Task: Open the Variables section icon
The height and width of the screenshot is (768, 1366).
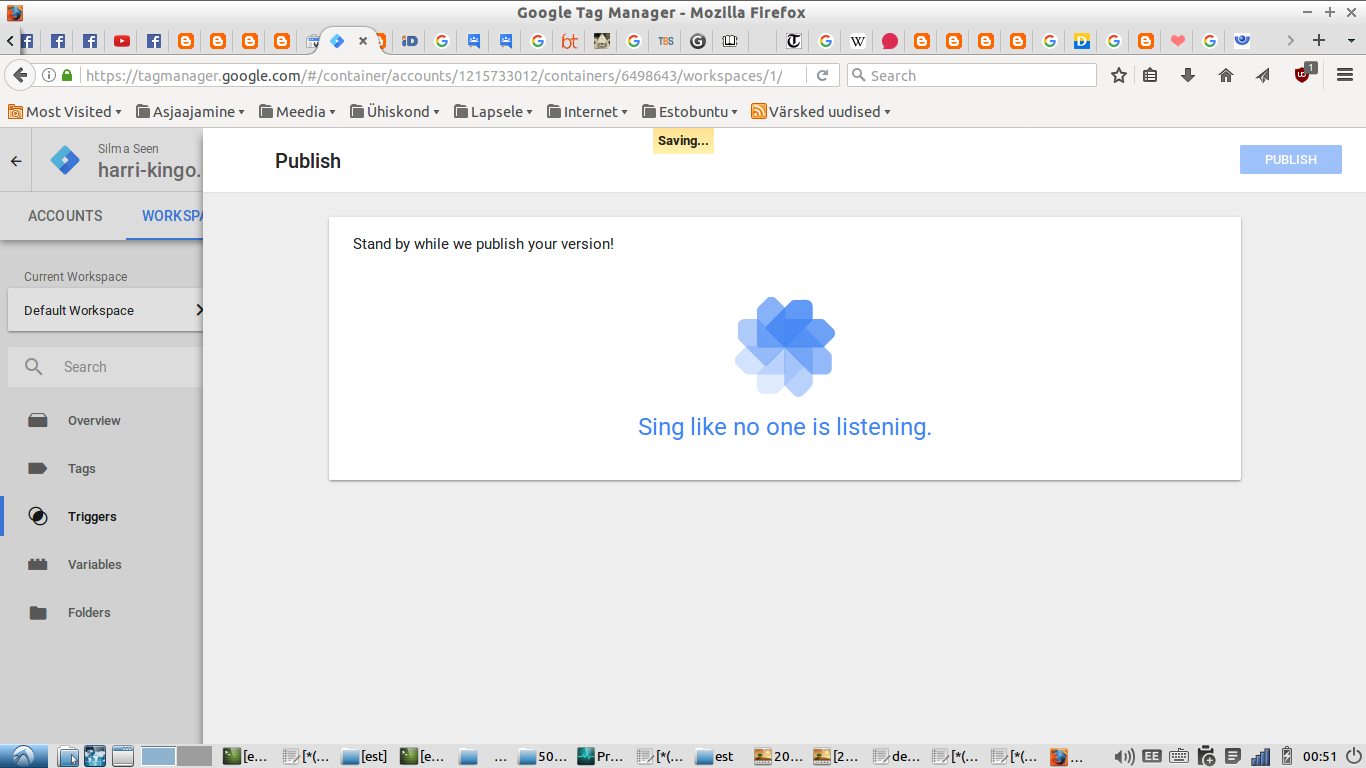Action: [x=38, y=564]
